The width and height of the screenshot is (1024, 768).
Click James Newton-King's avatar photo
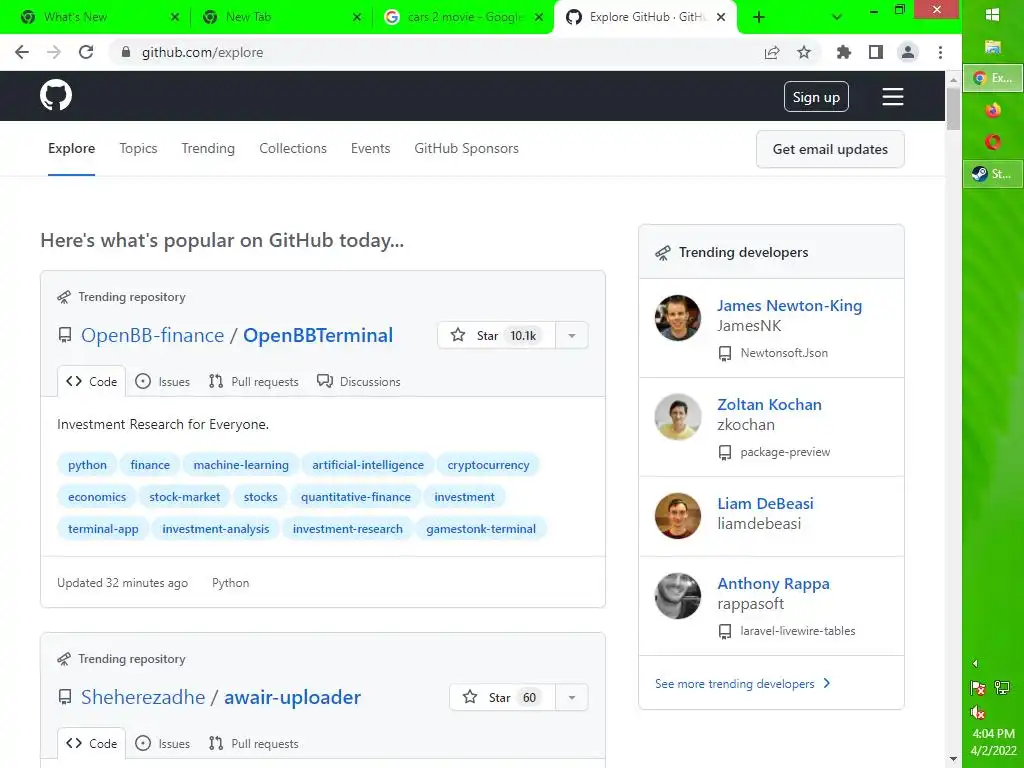678,318
